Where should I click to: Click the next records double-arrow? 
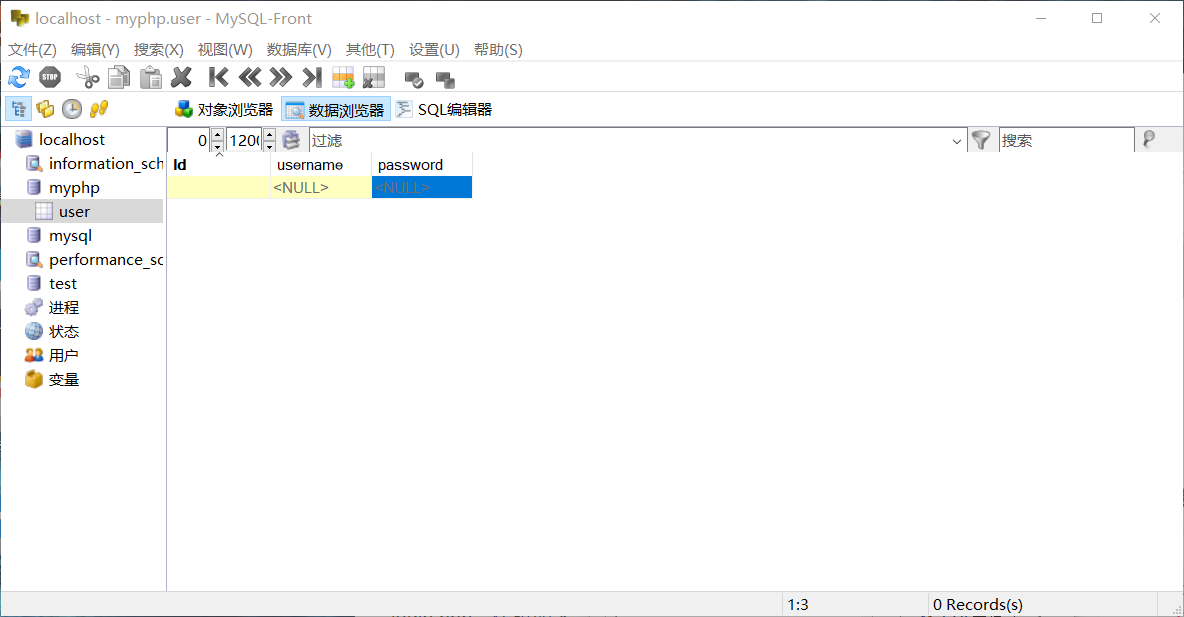click(281, 77)
